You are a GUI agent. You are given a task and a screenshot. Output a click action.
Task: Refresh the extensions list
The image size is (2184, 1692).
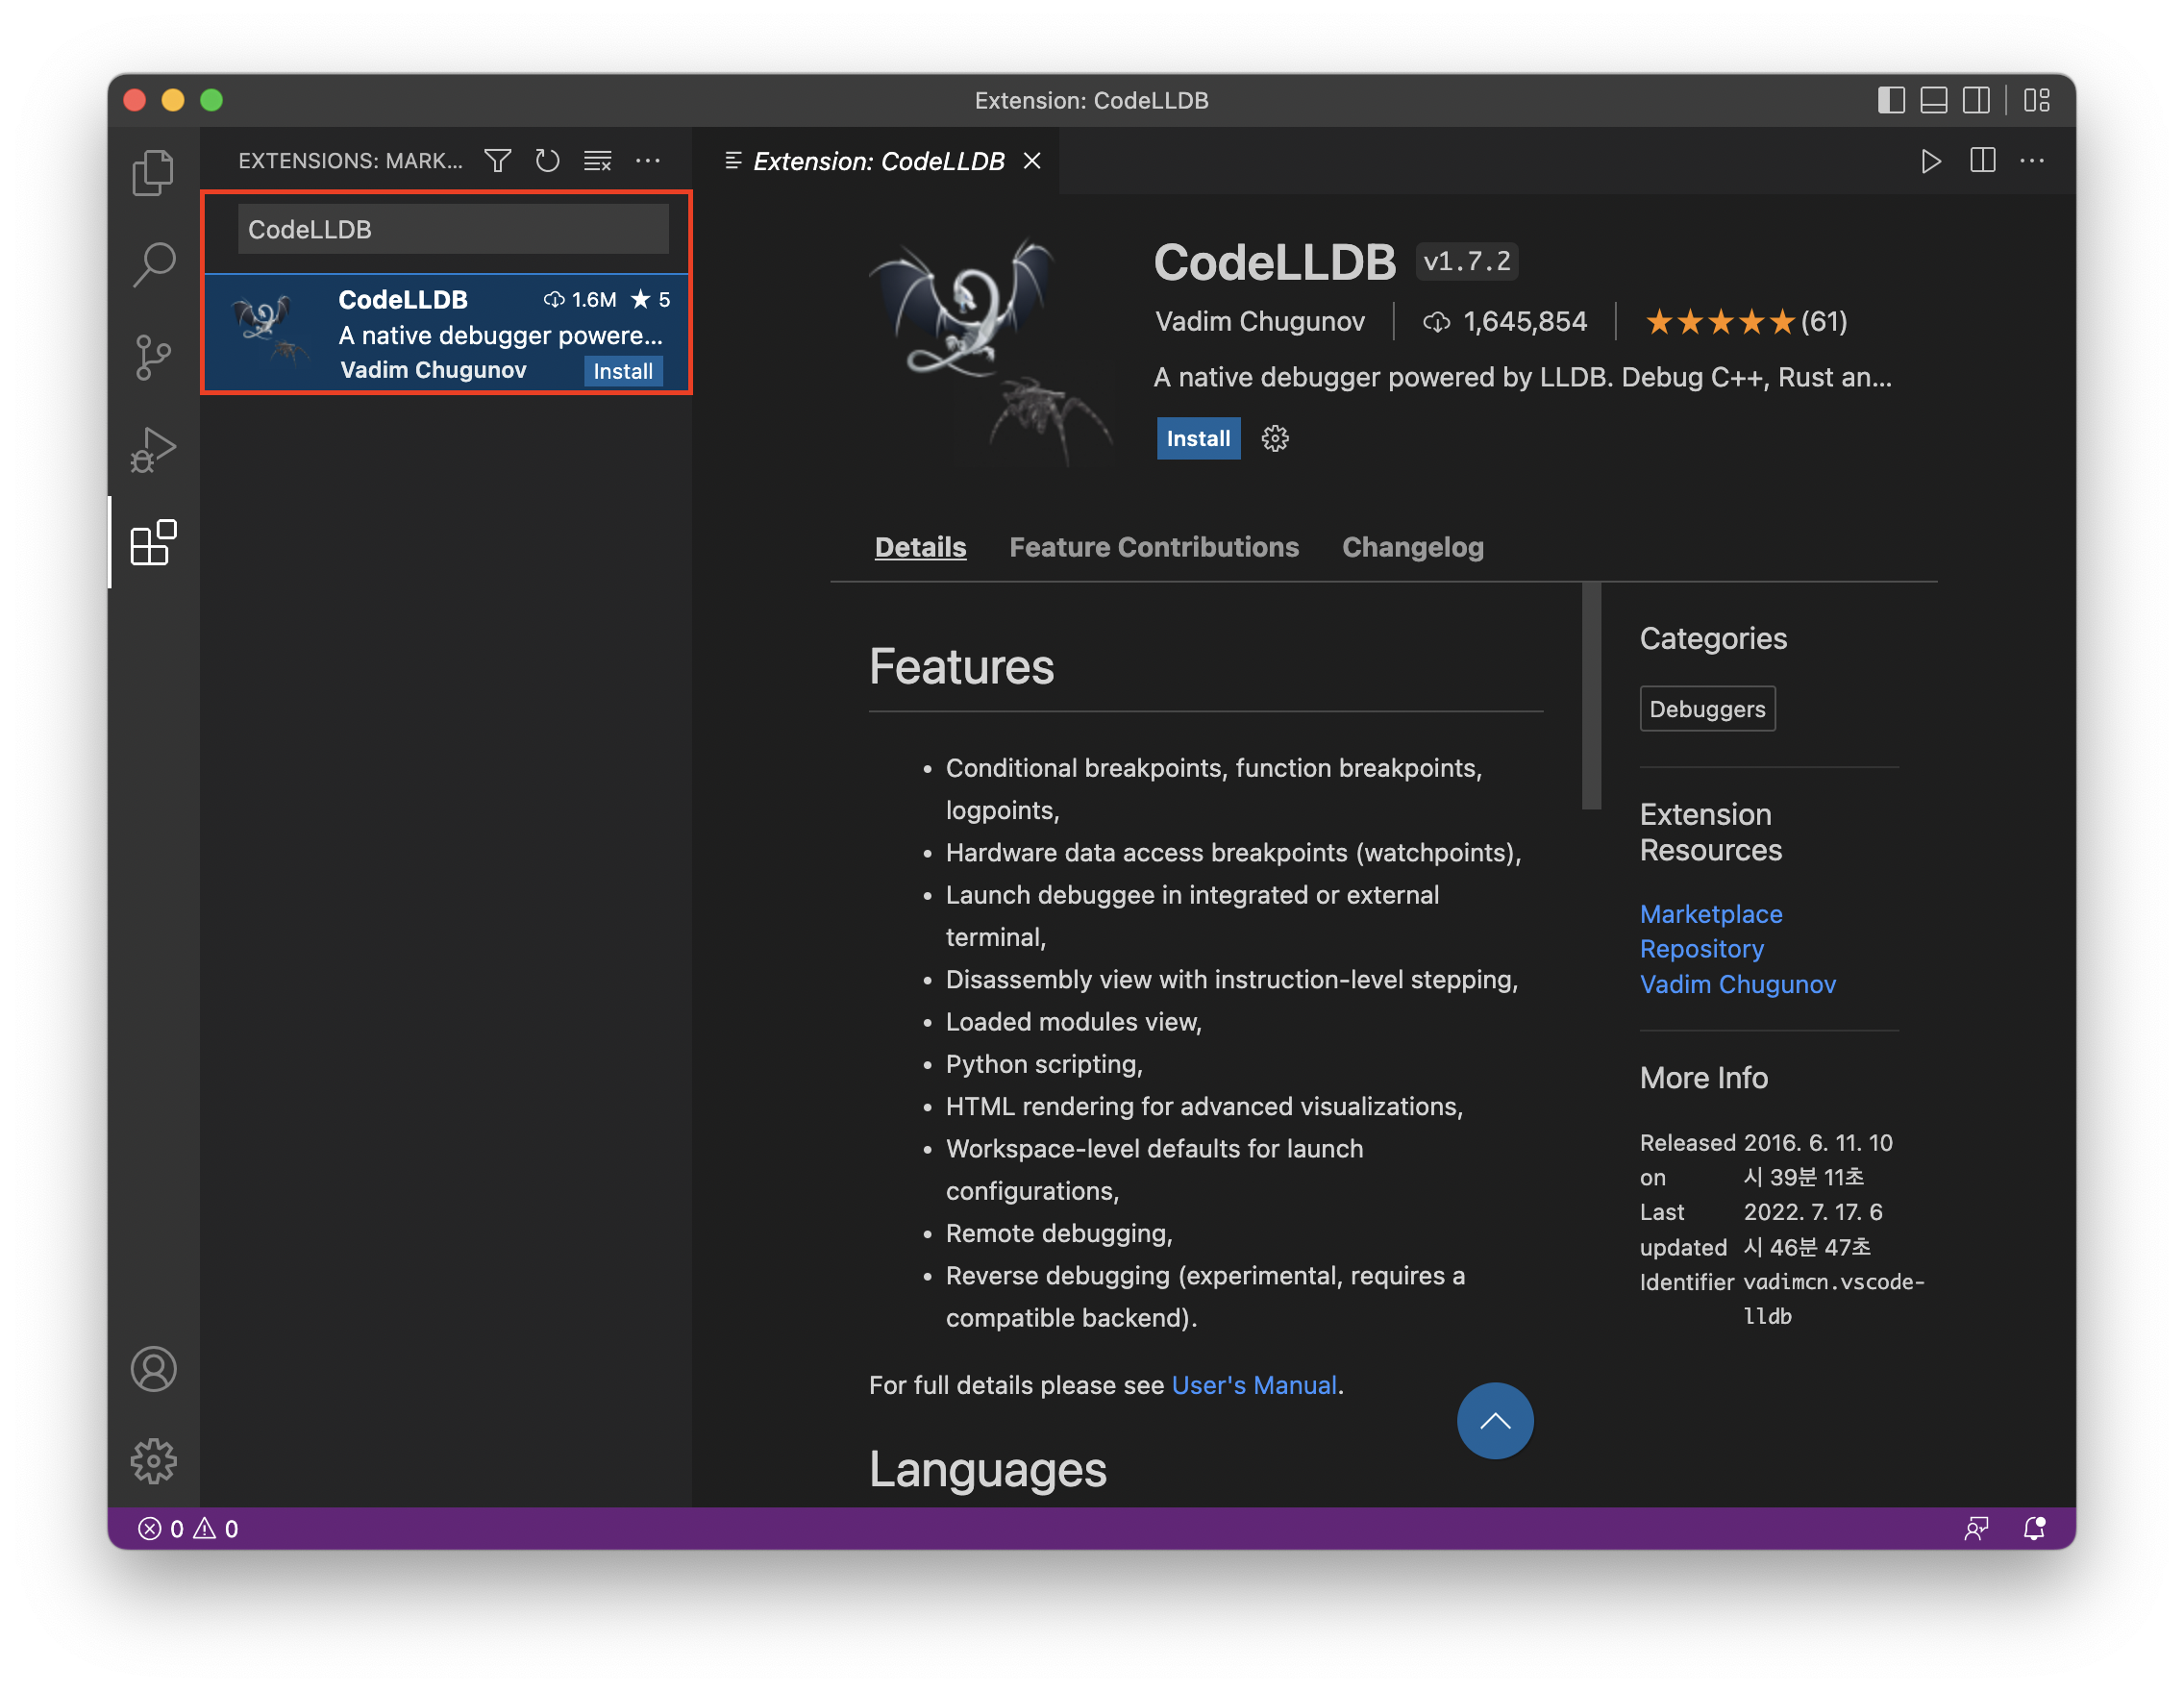(547, 161)
